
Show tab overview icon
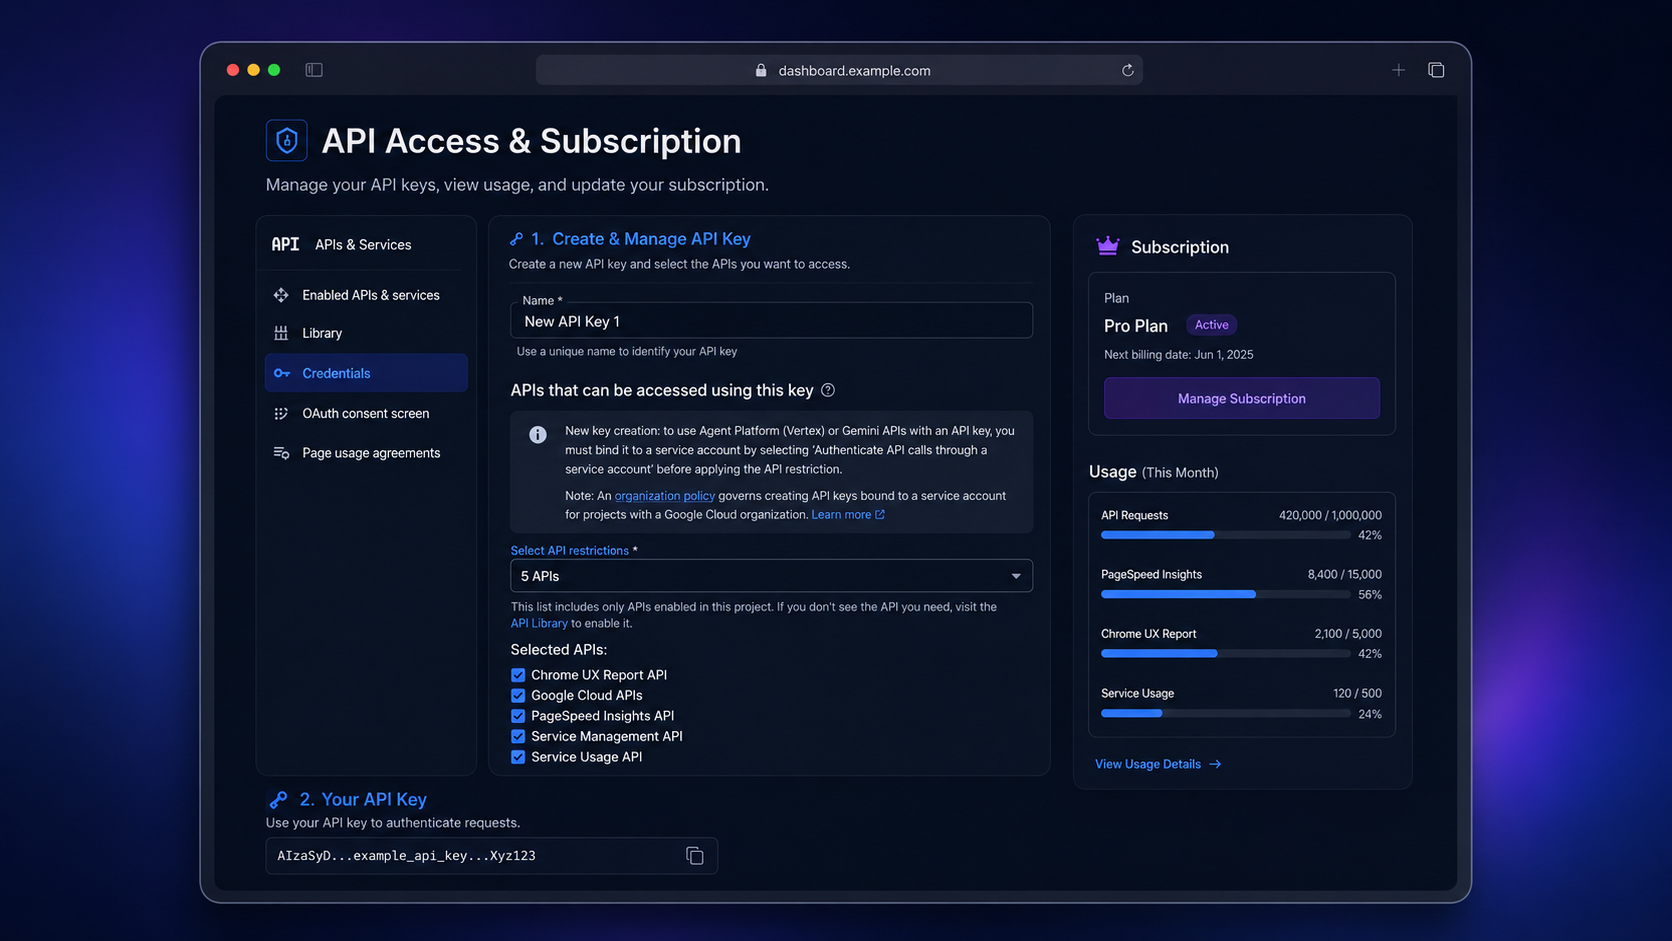pos(1436,70)
